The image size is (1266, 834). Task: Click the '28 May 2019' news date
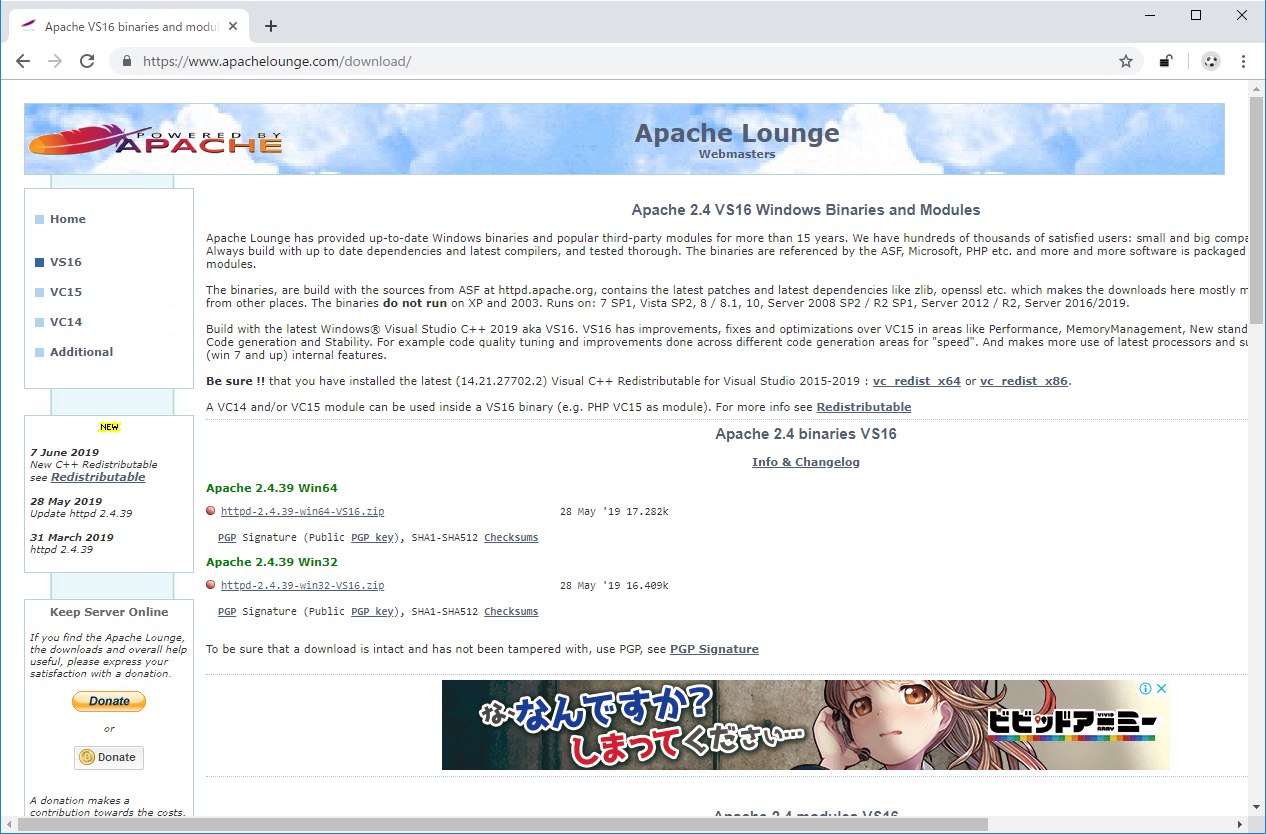pos(66,502)
